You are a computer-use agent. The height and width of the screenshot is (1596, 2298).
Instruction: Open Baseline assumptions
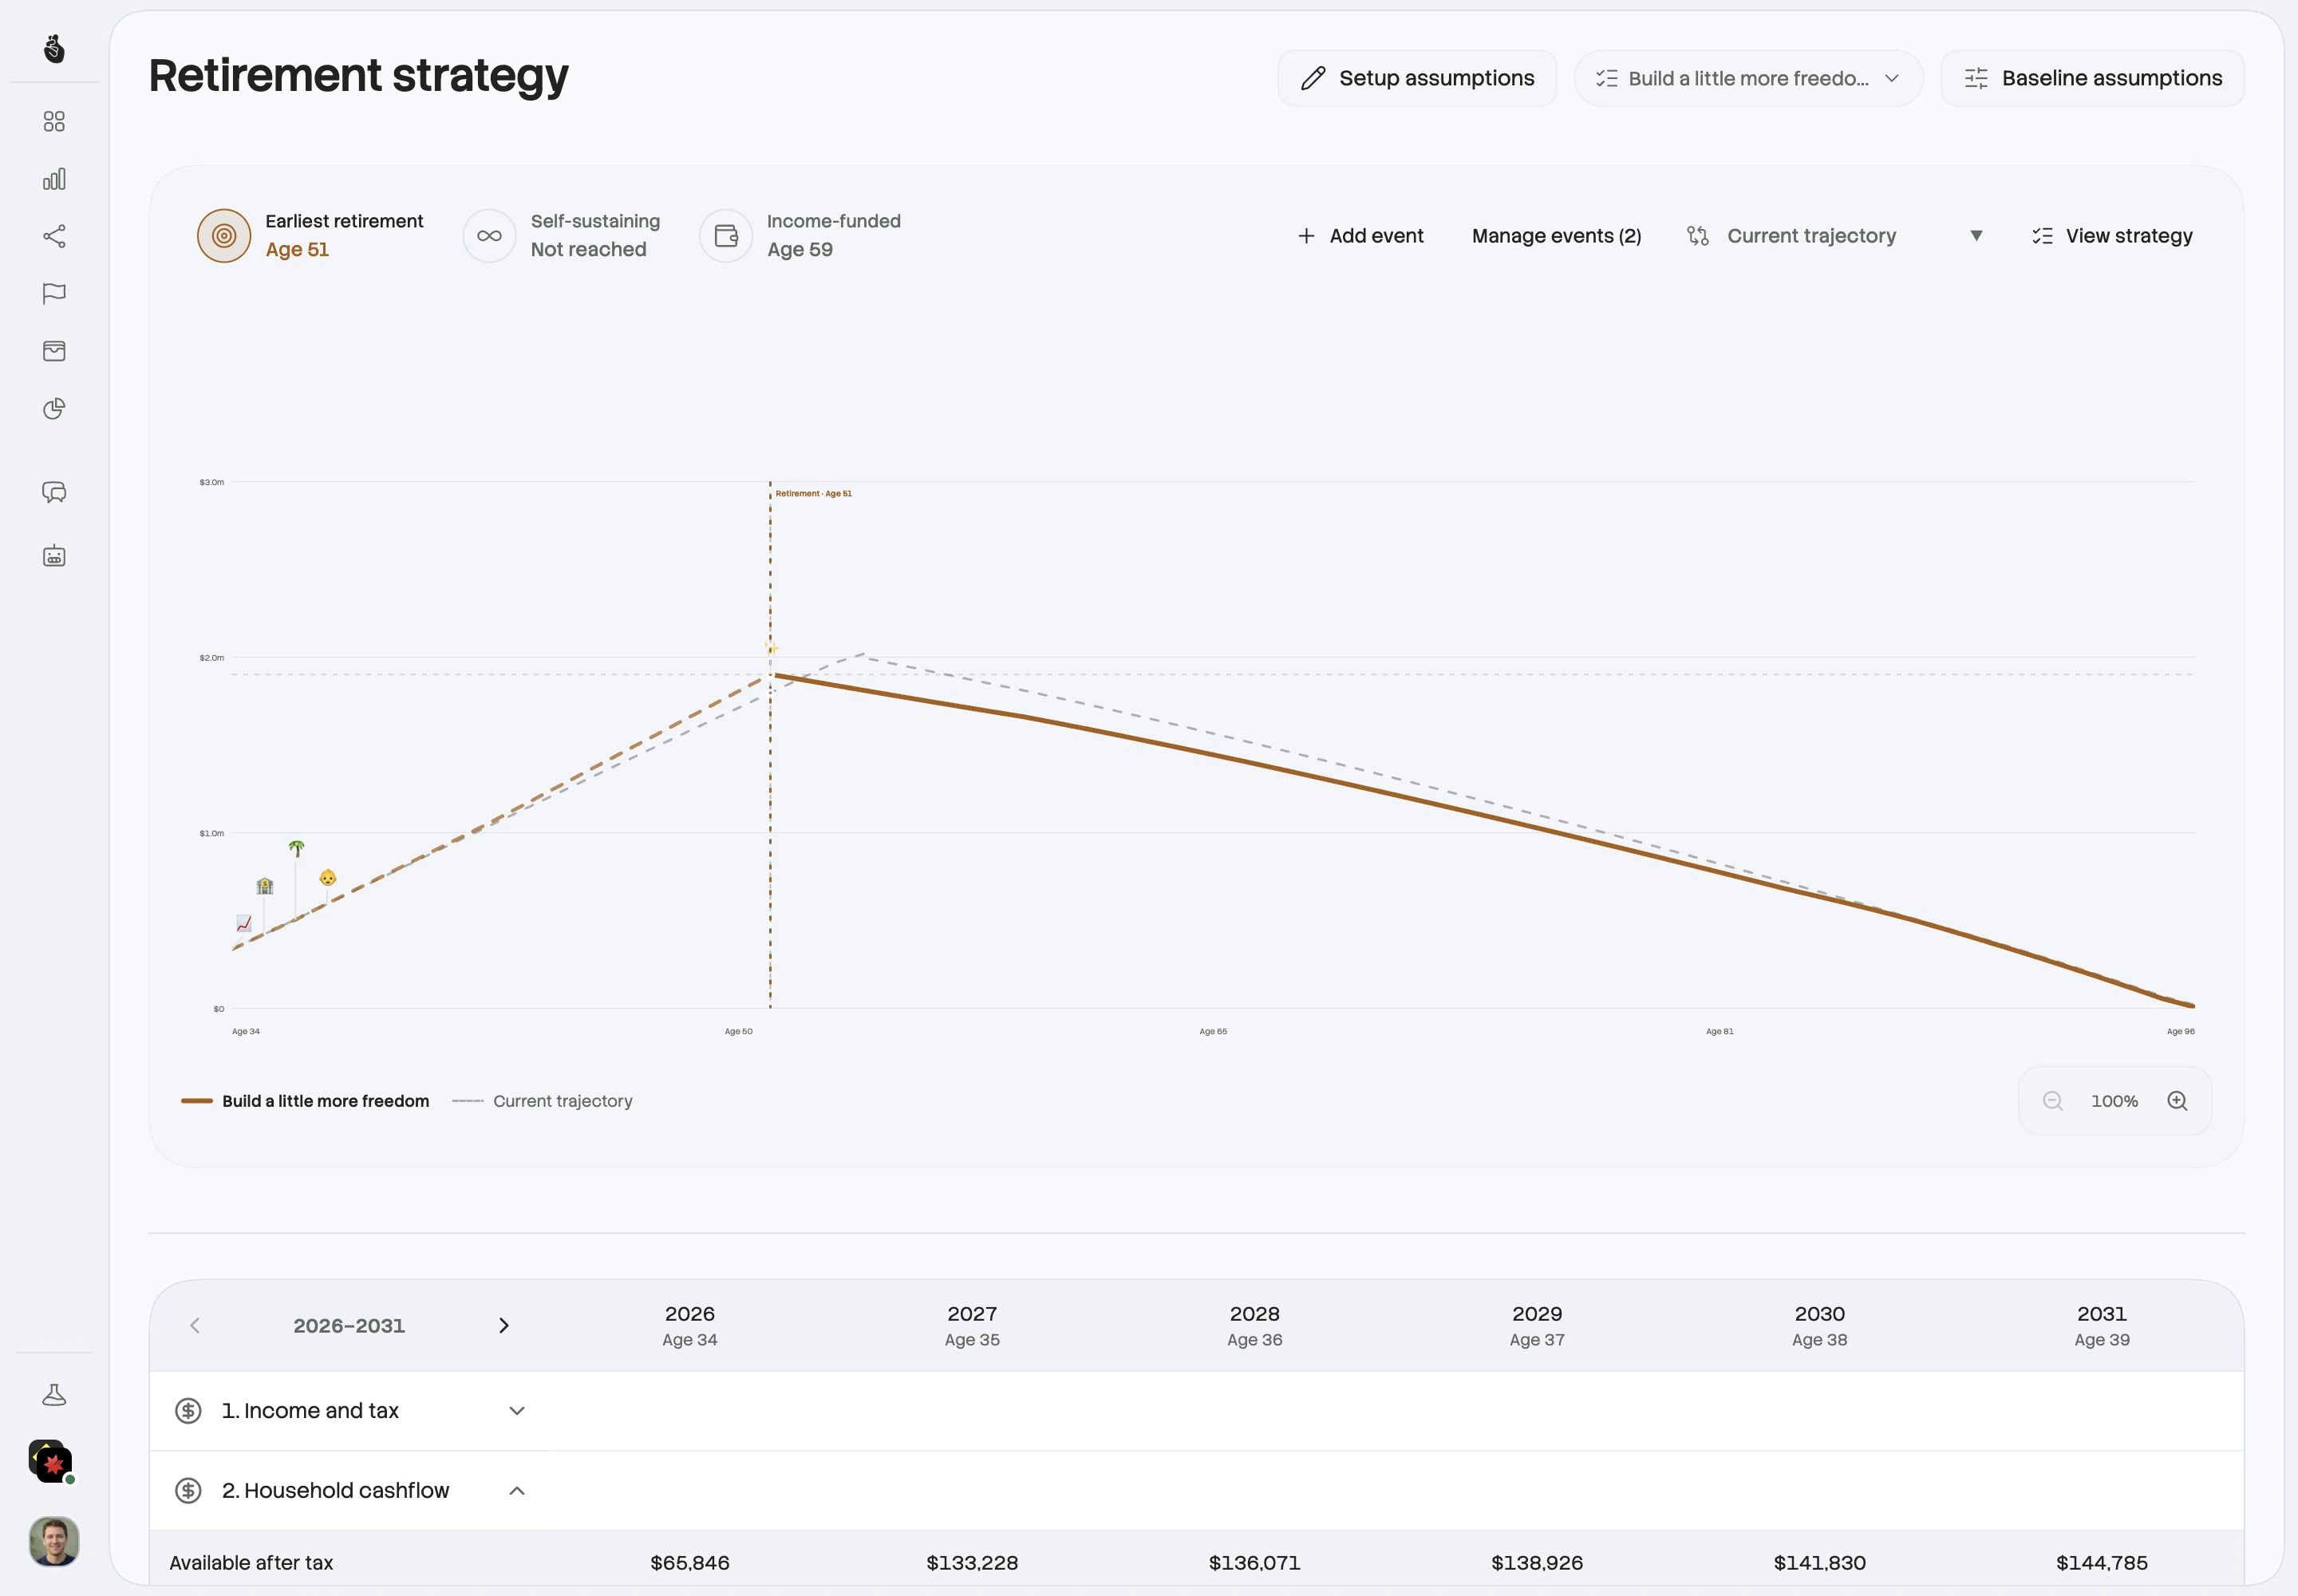pos(2092,78)
